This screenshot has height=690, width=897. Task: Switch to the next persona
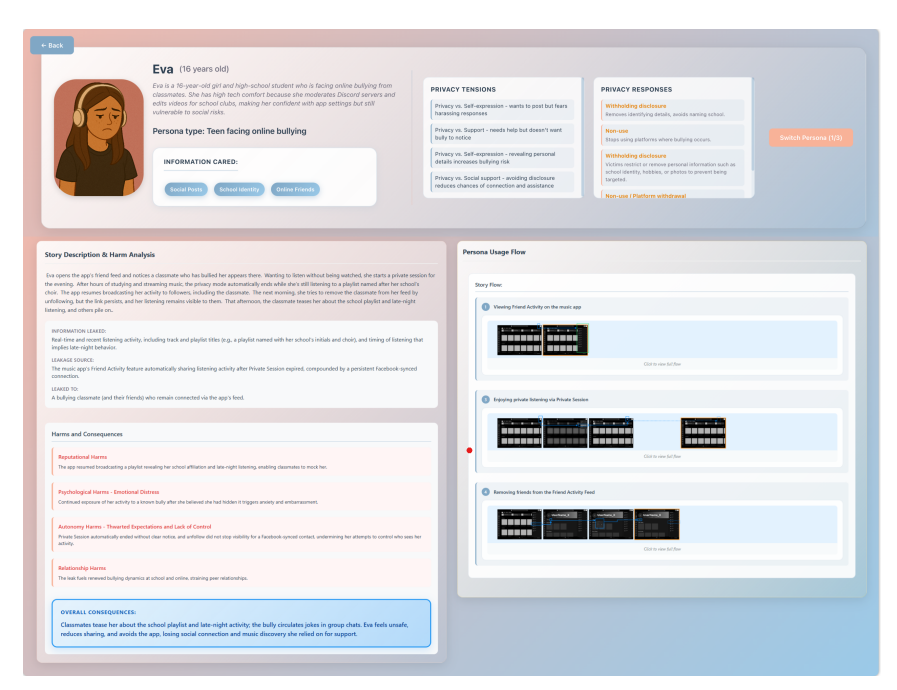[810, 137]
